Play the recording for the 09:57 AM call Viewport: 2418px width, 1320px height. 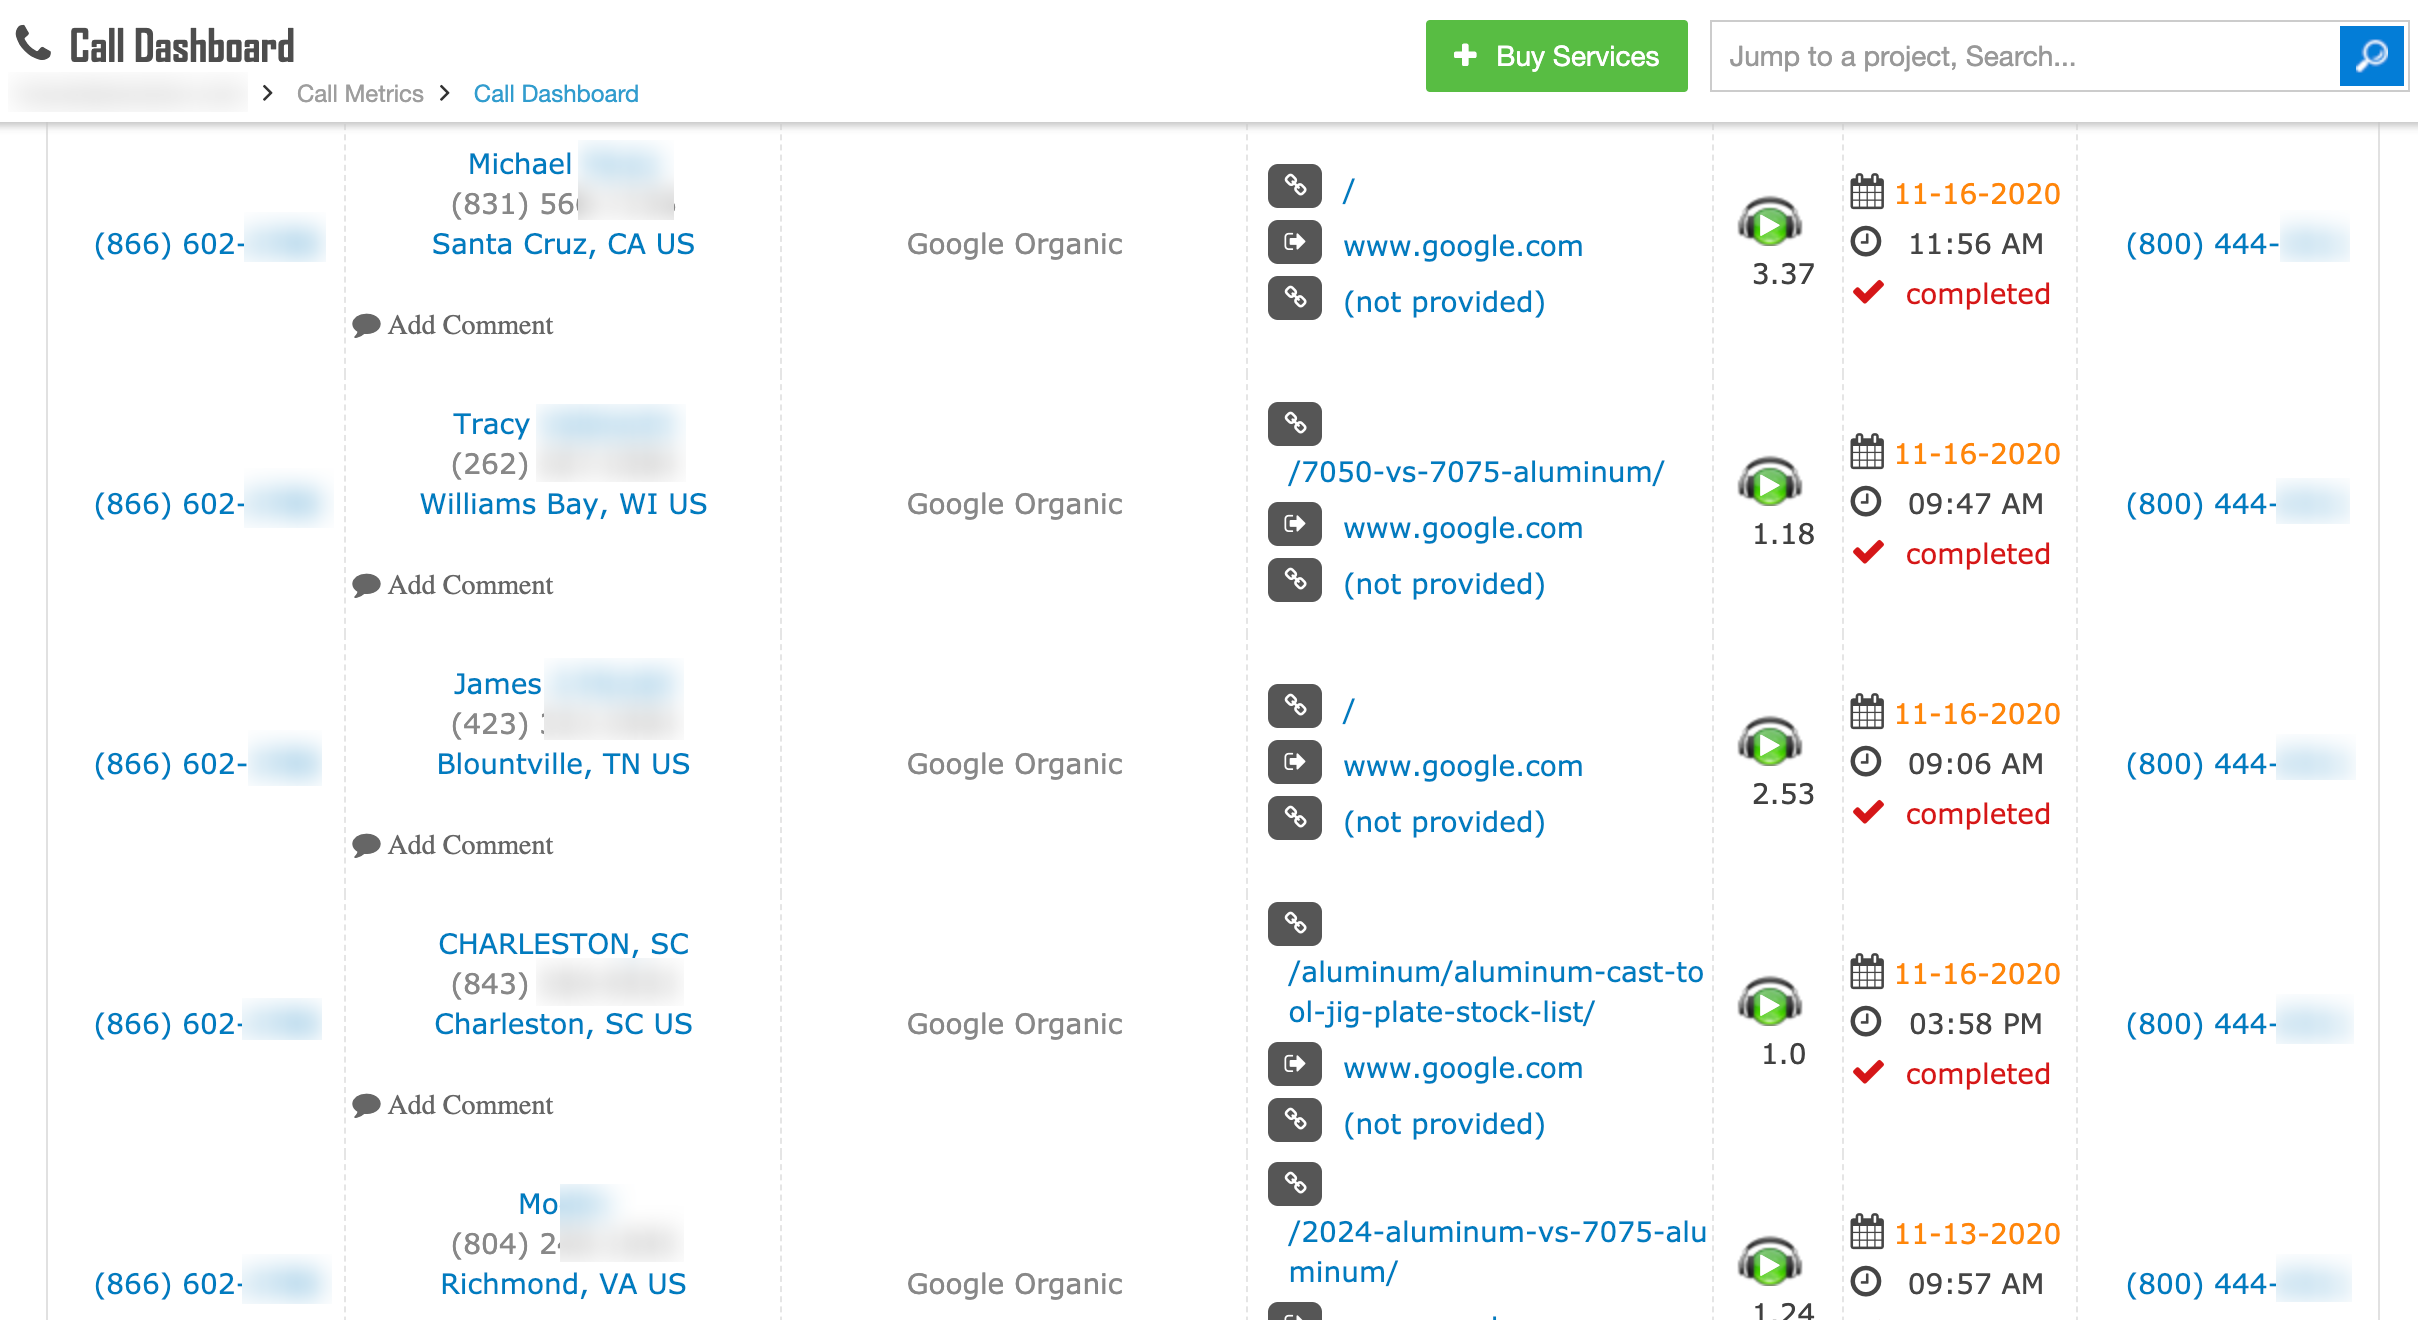(1769, 1262)
